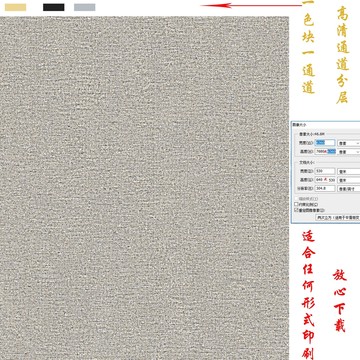Click the pixel height input field

point(325,151)
